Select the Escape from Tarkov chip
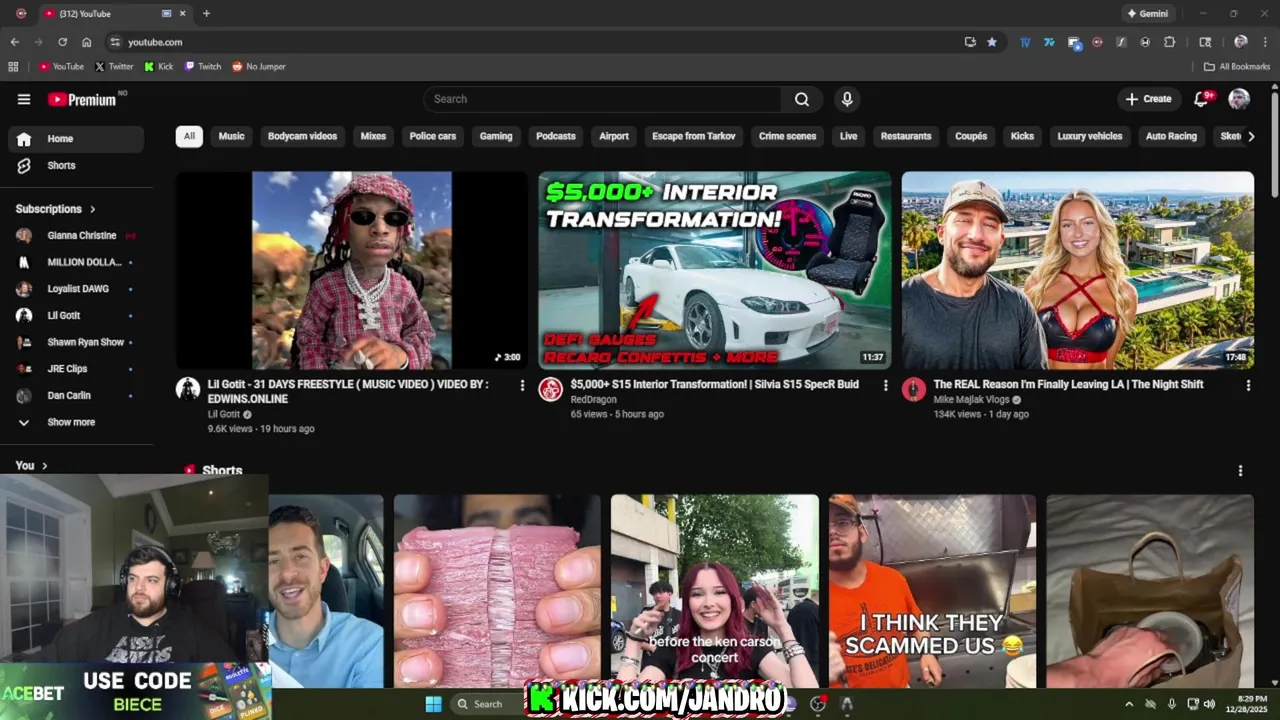The image size is (1280, 720). [x=694, y=136]
